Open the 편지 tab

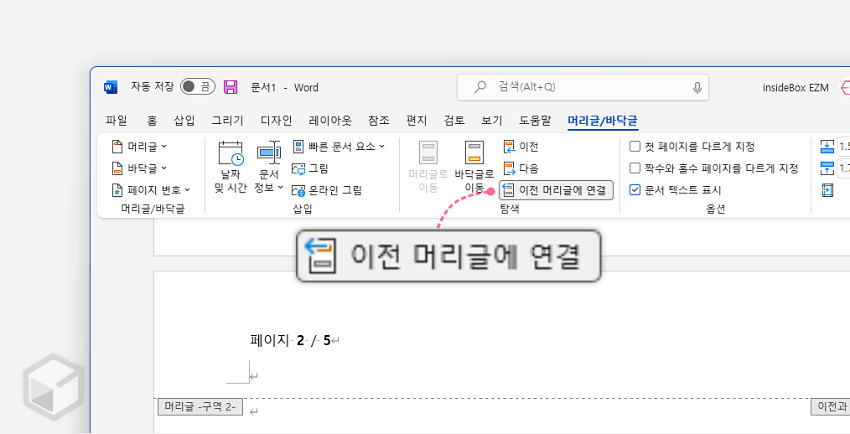pyautogui.click(x=416, y=120)
